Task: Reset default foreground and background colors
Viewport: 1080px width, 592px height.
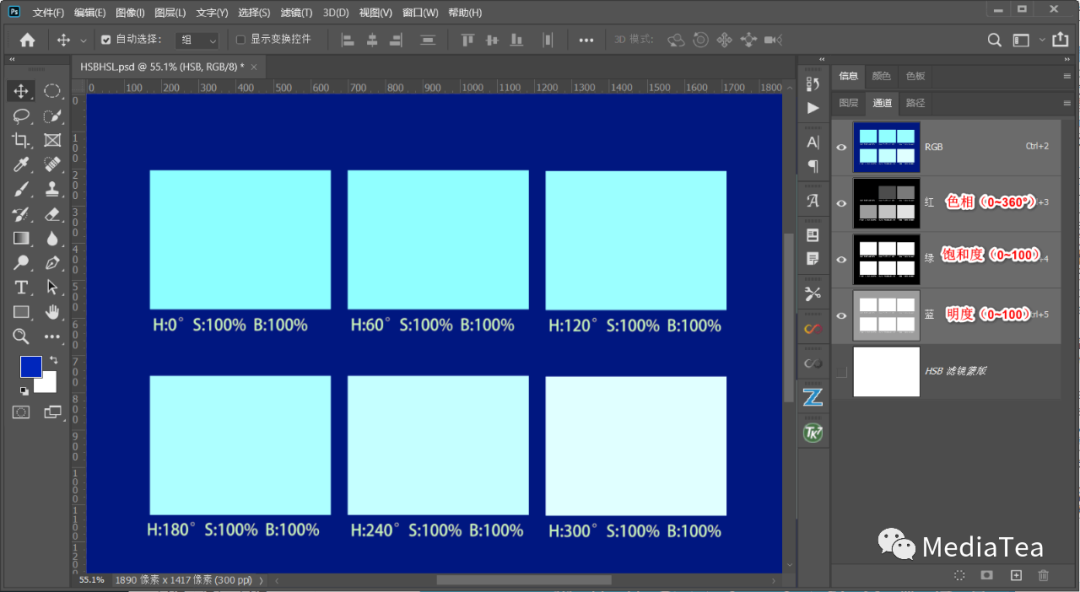Action: tap(24, 391)
